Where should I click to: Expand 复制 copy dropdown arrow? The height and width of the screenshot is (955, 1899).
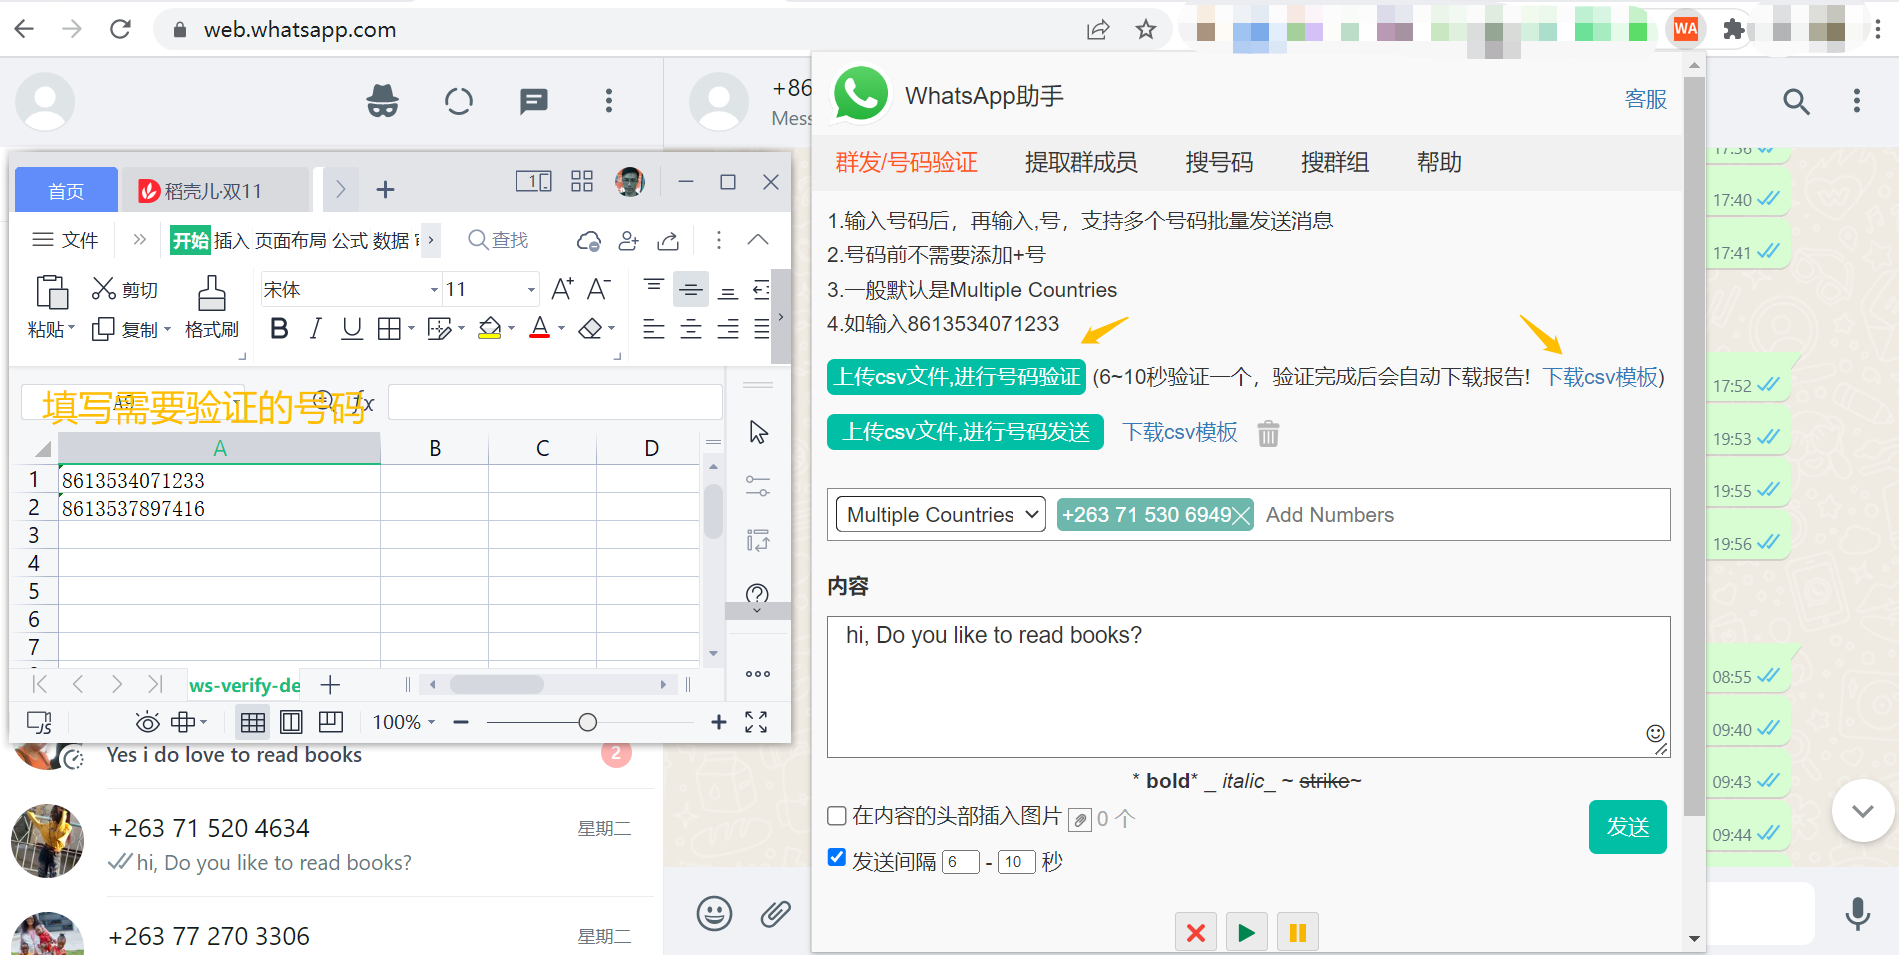point(167,330)
